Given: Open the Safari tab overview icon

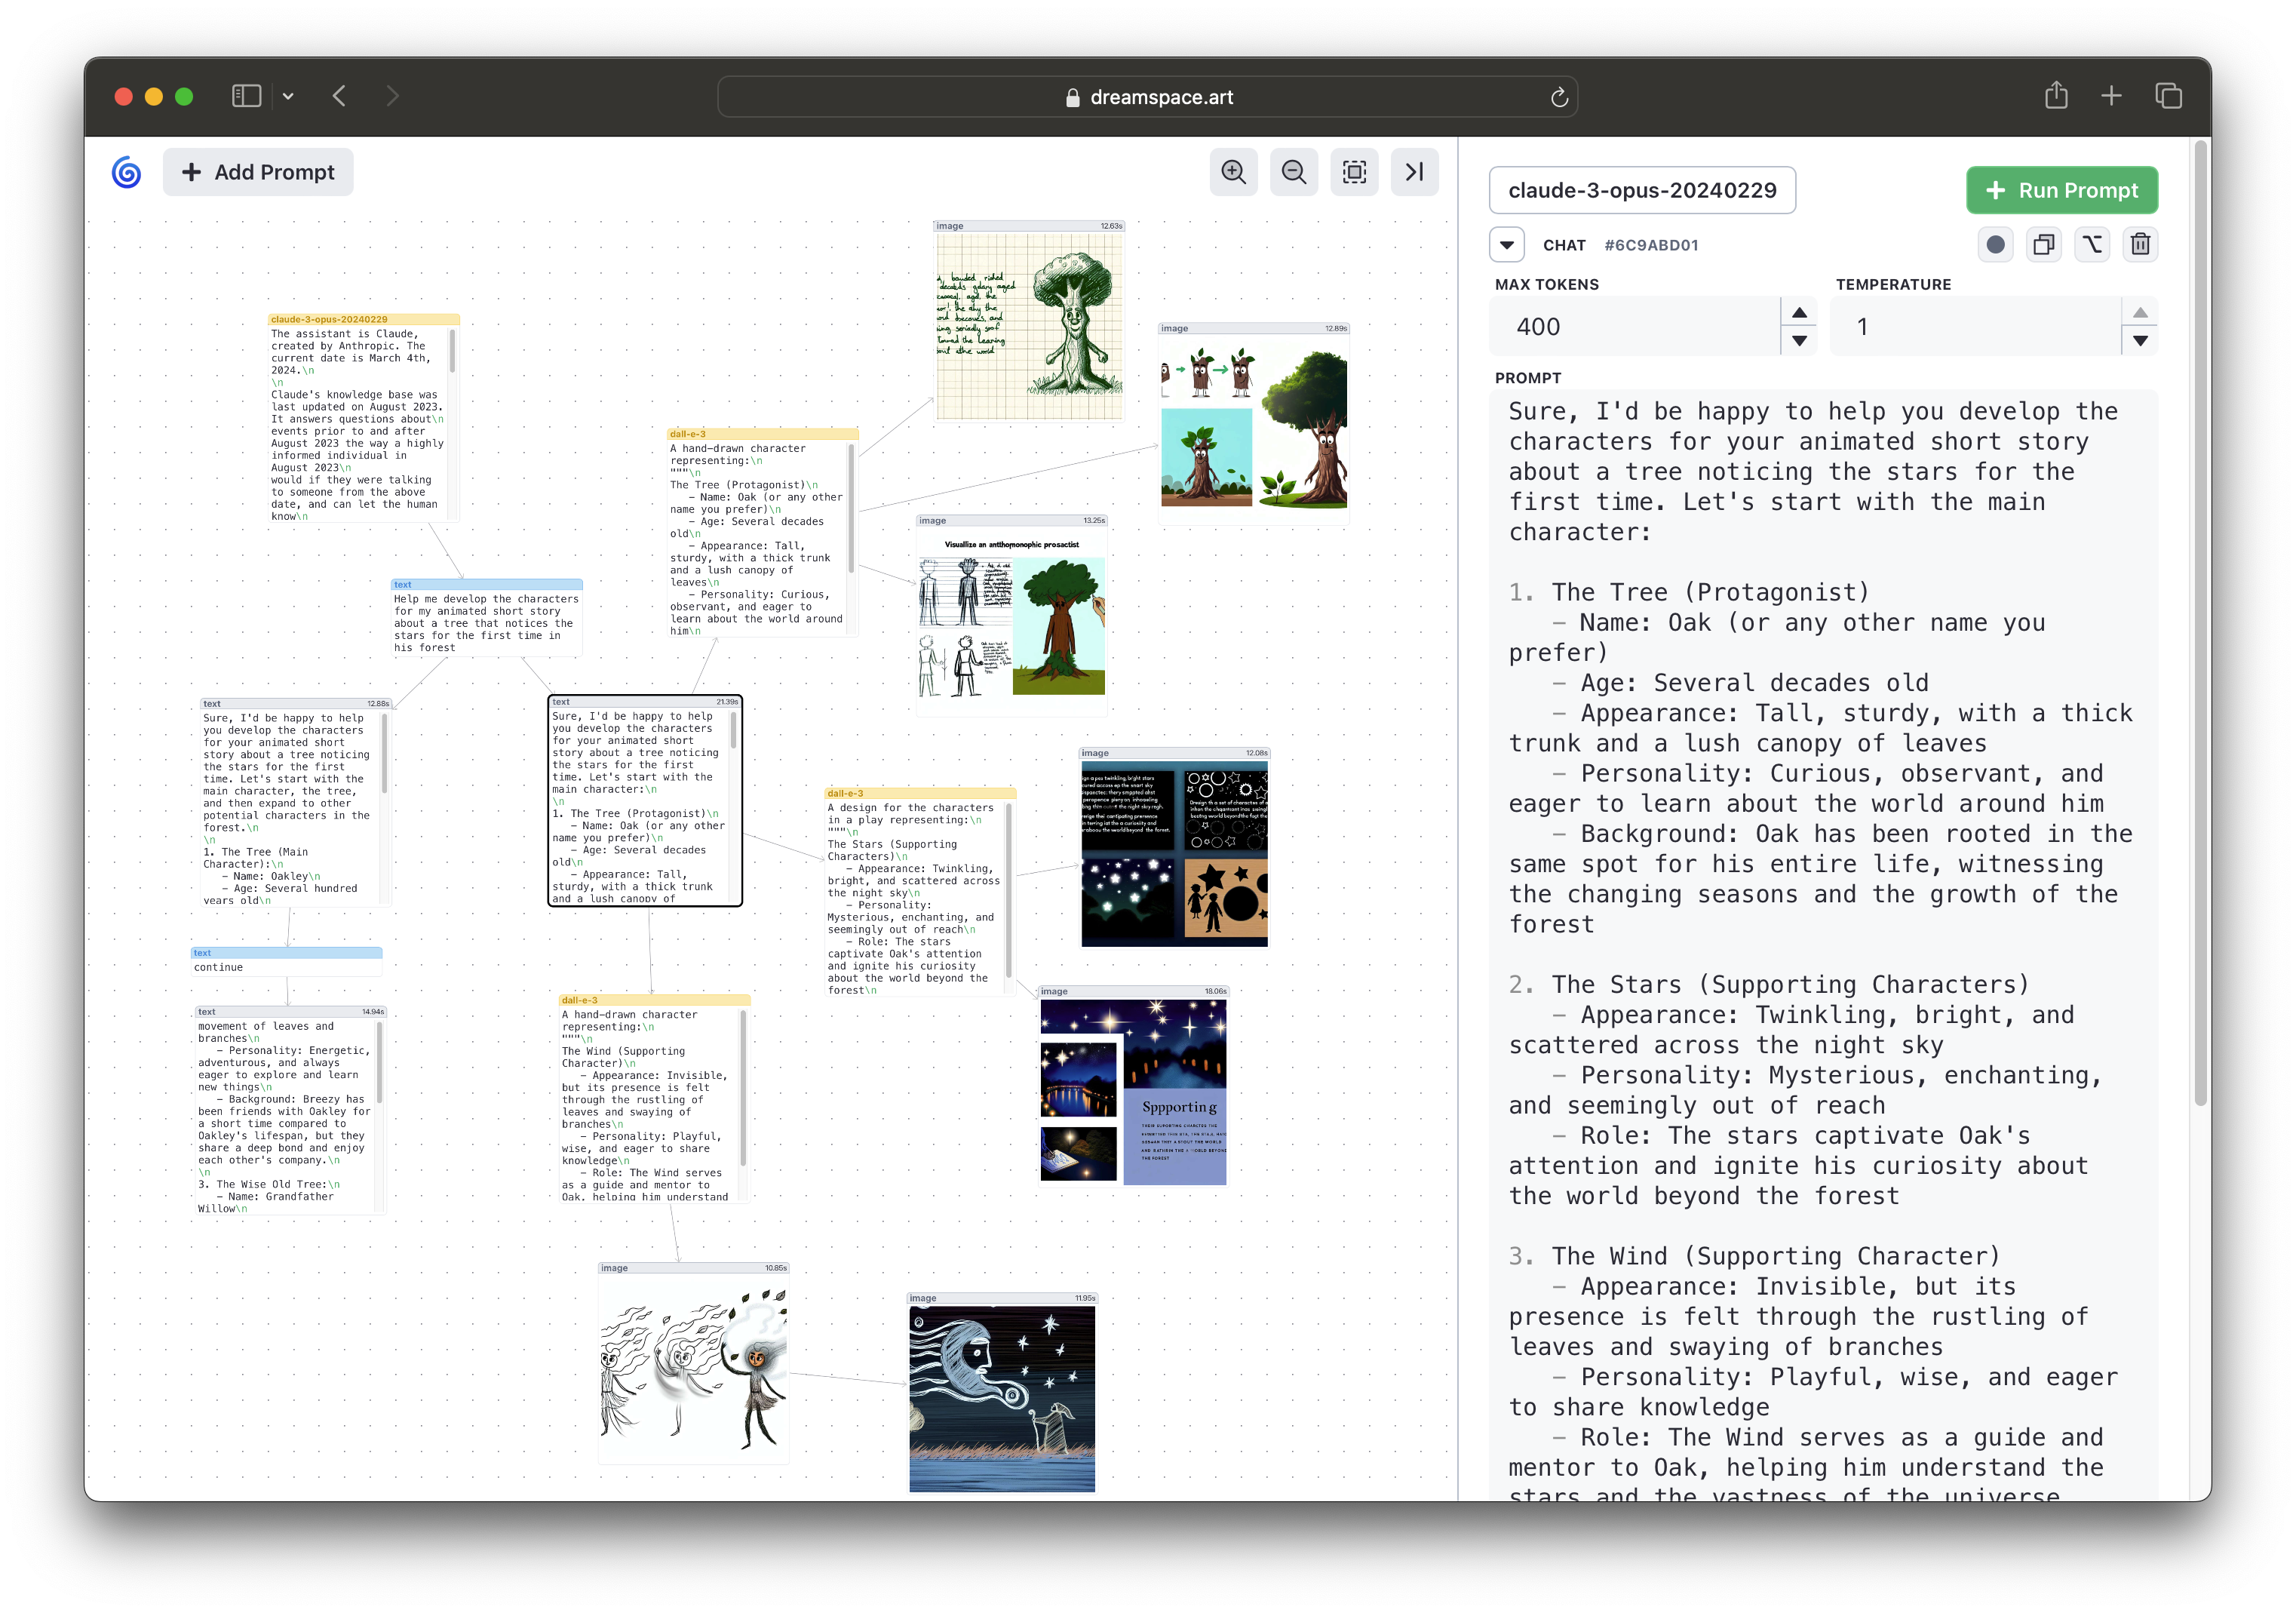Looking at the screenshot, I should pos(2168,96).
